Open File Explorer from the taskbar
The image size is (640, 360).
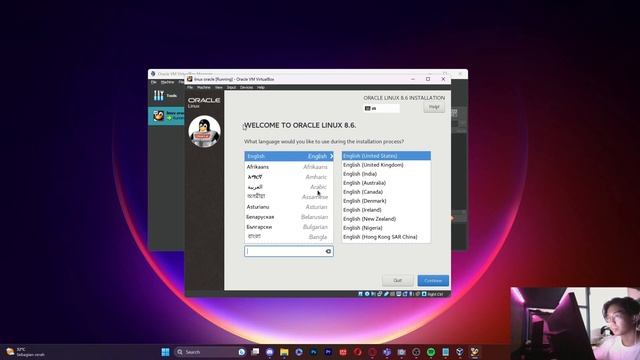point(284,352)
